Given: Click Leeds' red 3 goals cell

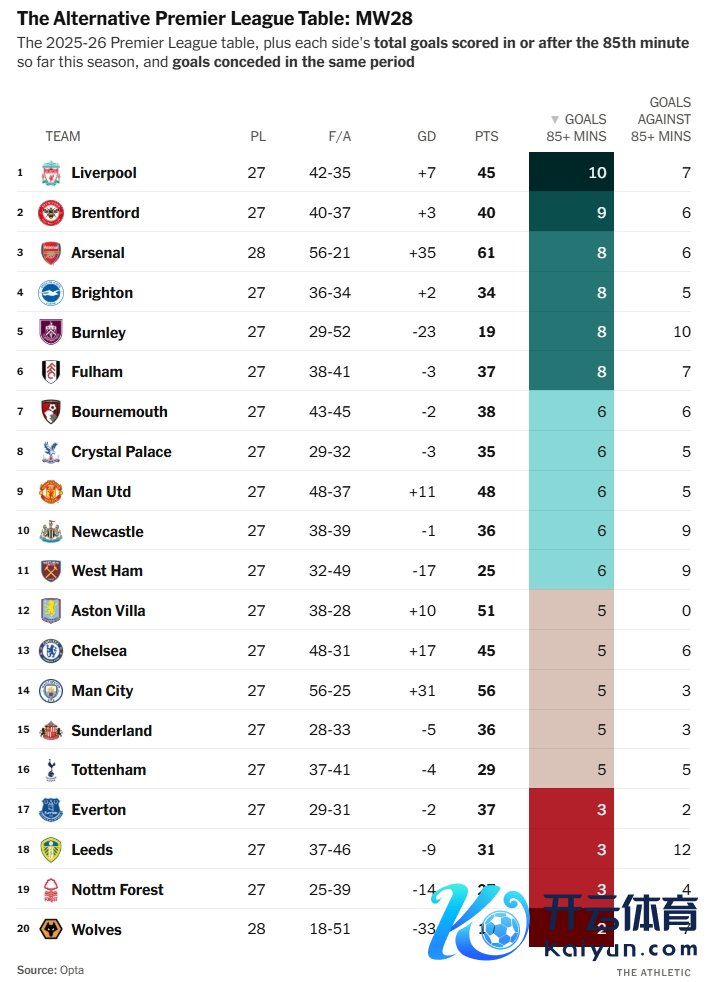Looking at the screenshot, I should pyautogui.click(x=571, y=850).
